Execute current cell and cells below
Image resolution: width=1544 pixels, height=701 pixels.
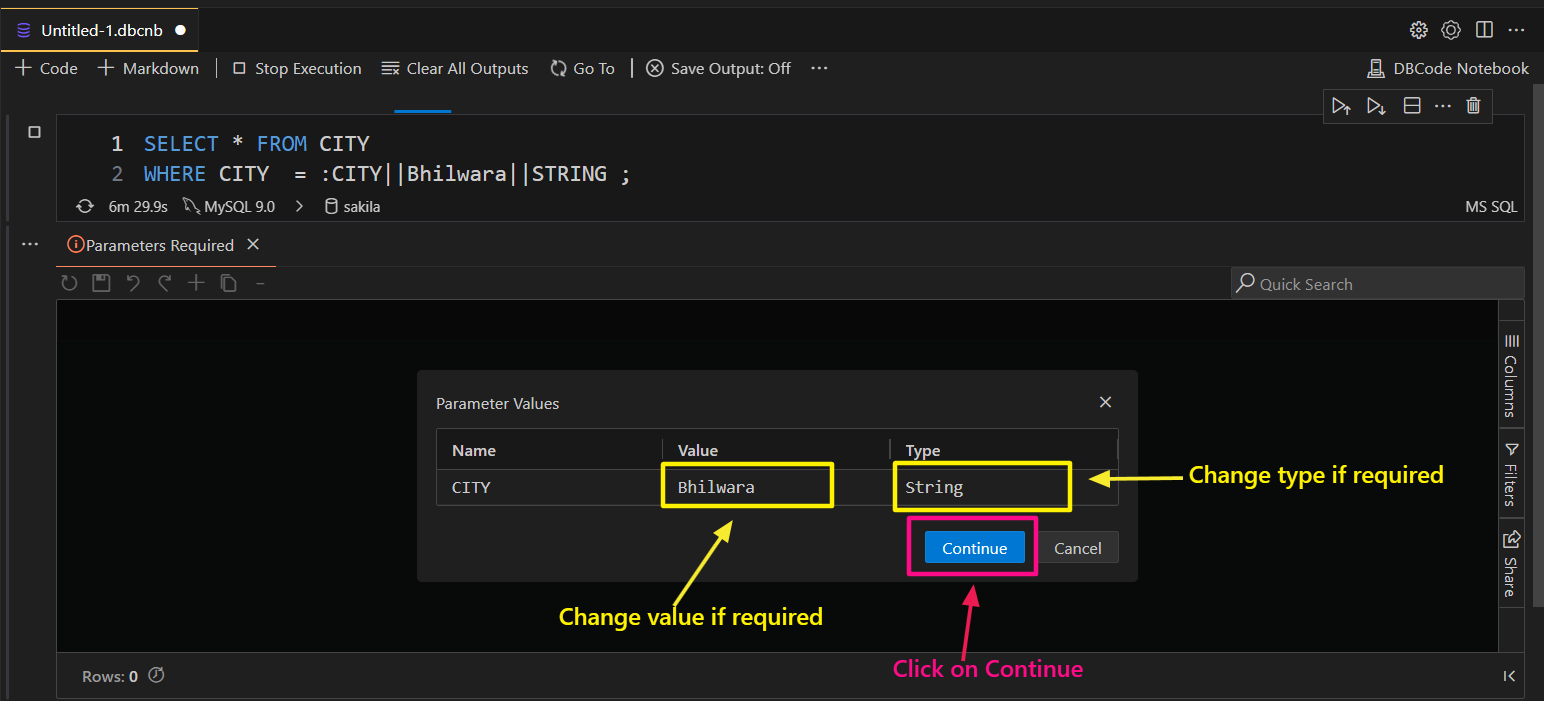pyautogui.click(x=1376, y=105)
